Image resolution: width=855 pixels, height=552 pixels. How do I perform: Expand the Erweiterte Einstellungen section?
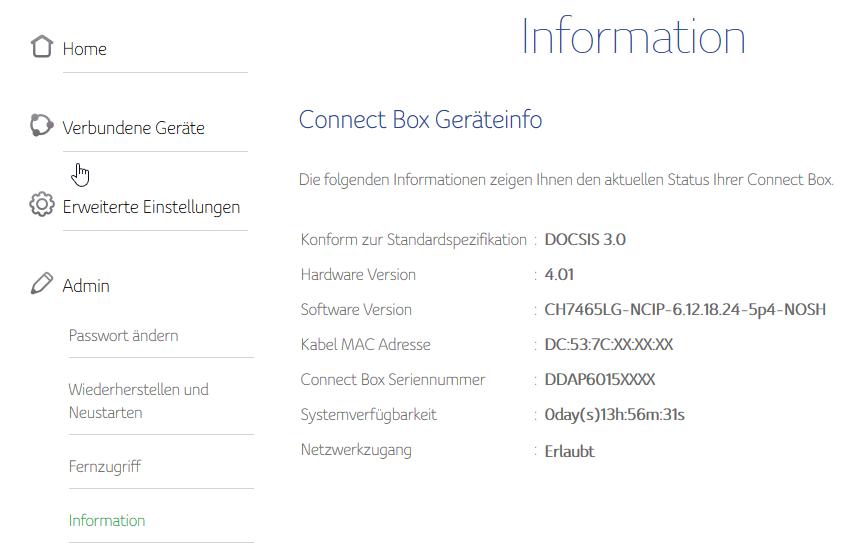coord(151,207)
